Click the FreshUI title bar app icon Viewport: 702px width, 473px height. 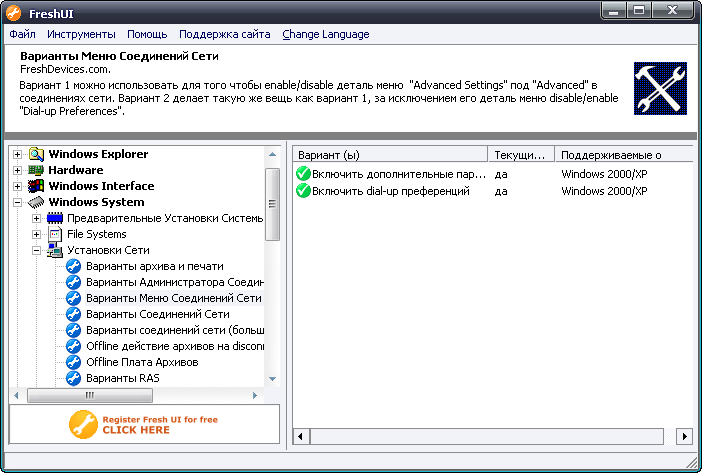[13, 13]
